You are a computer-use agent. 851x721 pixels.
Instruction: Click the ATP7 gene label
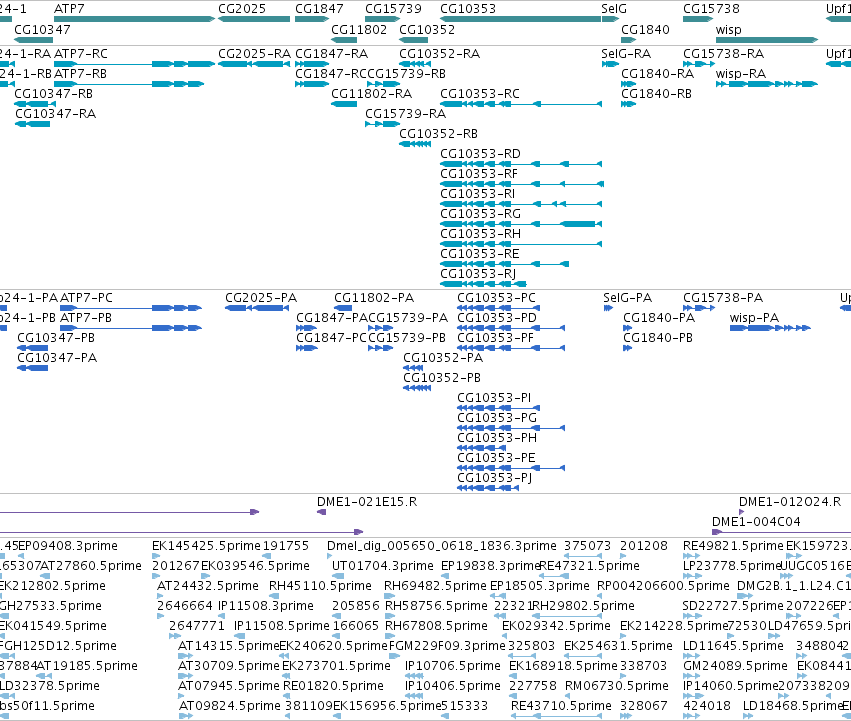tap(69, 9)
